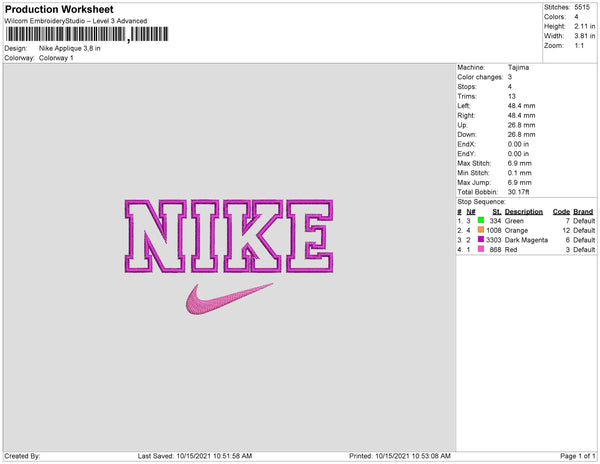Click stitch count '3303' in Dark Magenta row
This screenshot has width=600, height=464.
click(494, 240)
